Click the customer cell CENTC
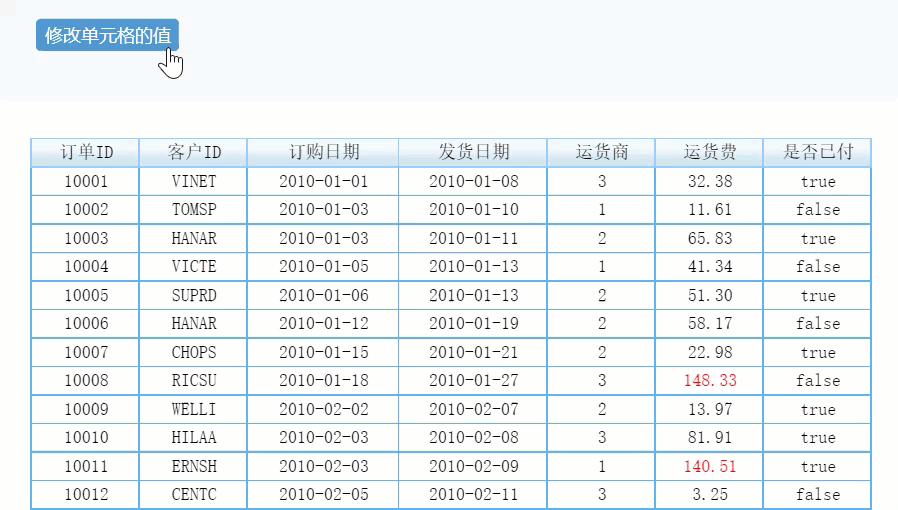The image size is (898, 510). [x=193, y=495]
